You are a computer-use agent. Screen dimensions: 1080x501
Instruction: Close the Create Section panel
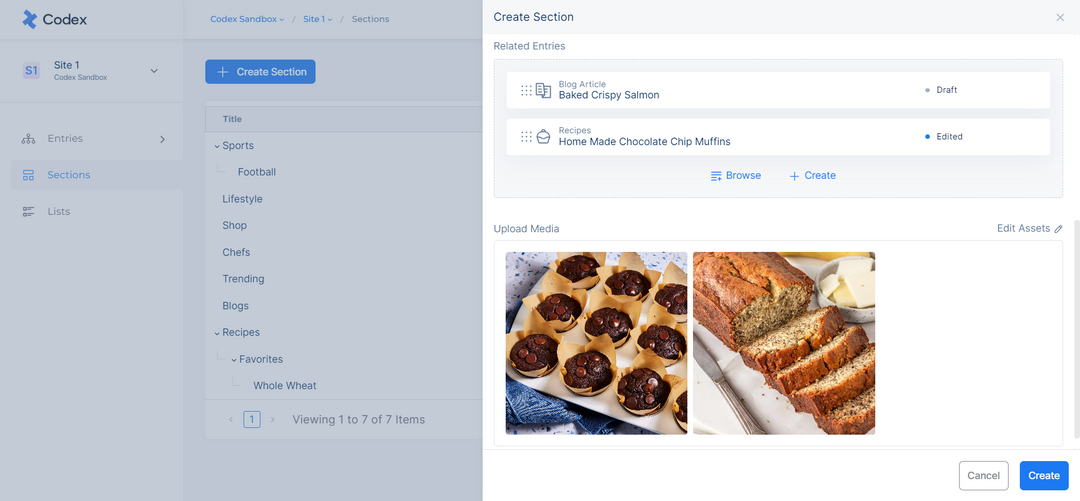[1060, 17]
